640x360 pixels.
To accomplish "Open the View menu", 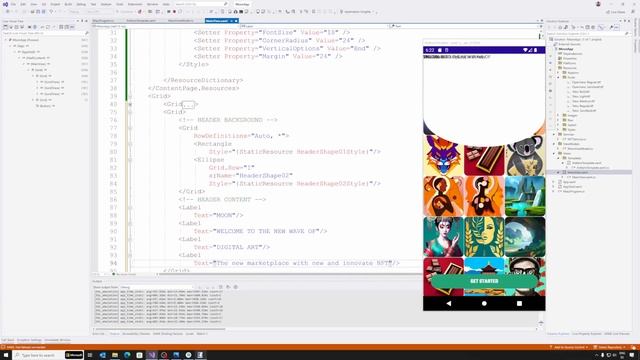I will tap(34, 4).
